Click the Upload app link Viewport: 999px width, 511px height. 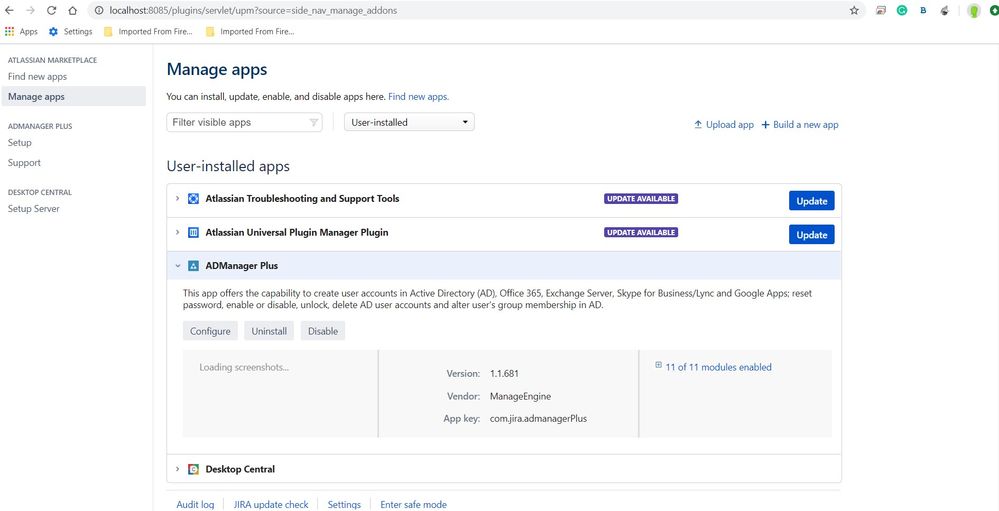[x=724, y=125]
